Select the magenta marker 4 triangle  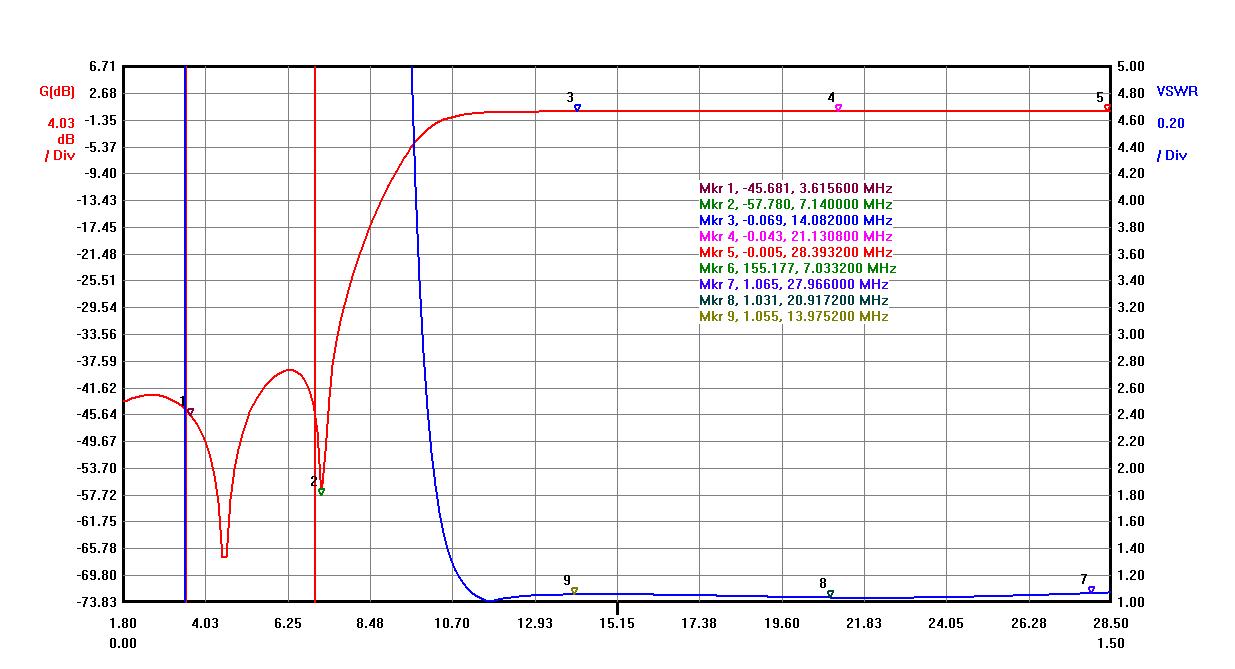[x=838, y=107]
